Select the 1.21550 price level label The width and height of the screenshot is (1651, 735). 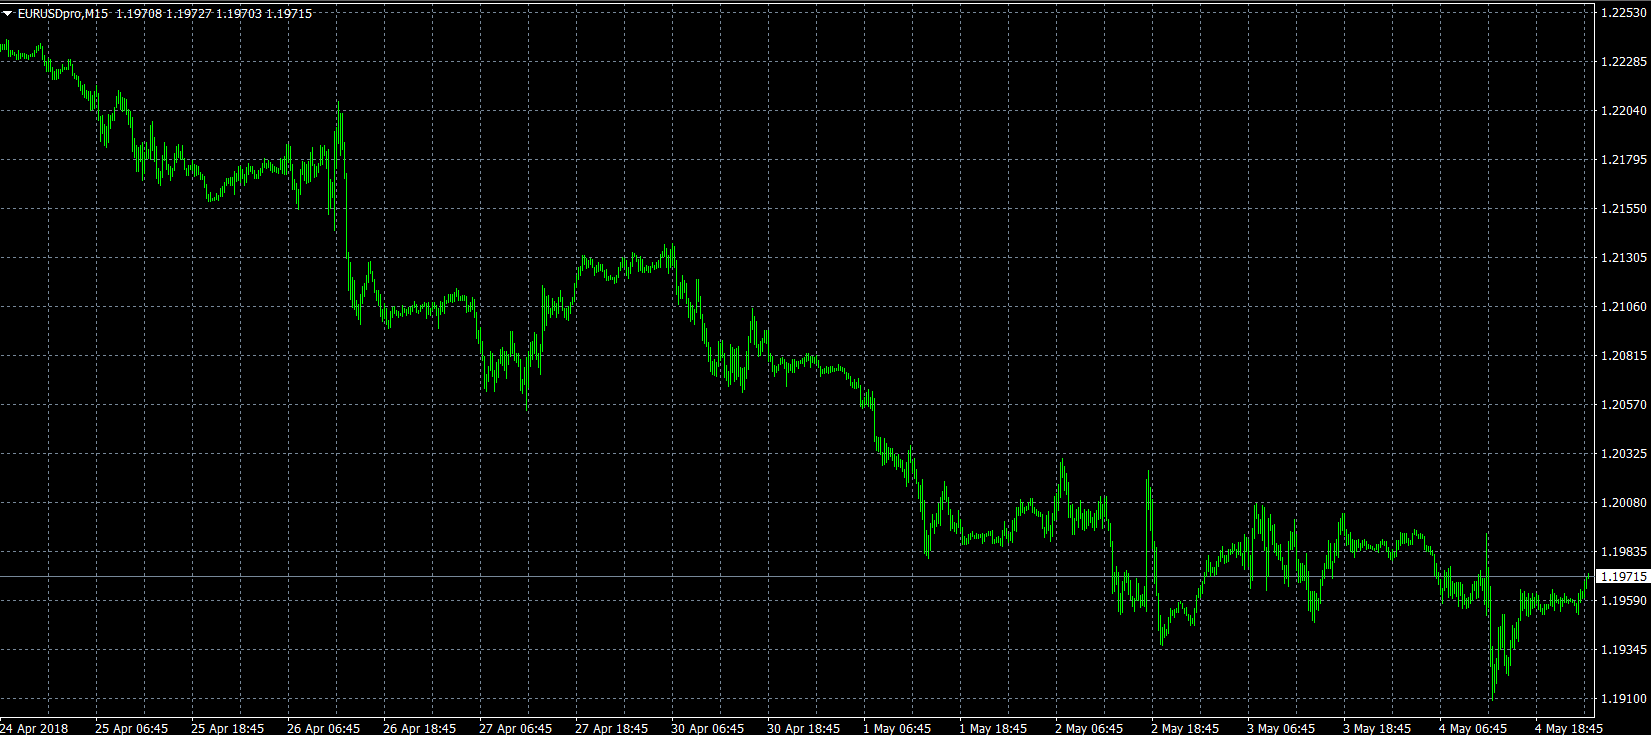(x=1624, y=209)
